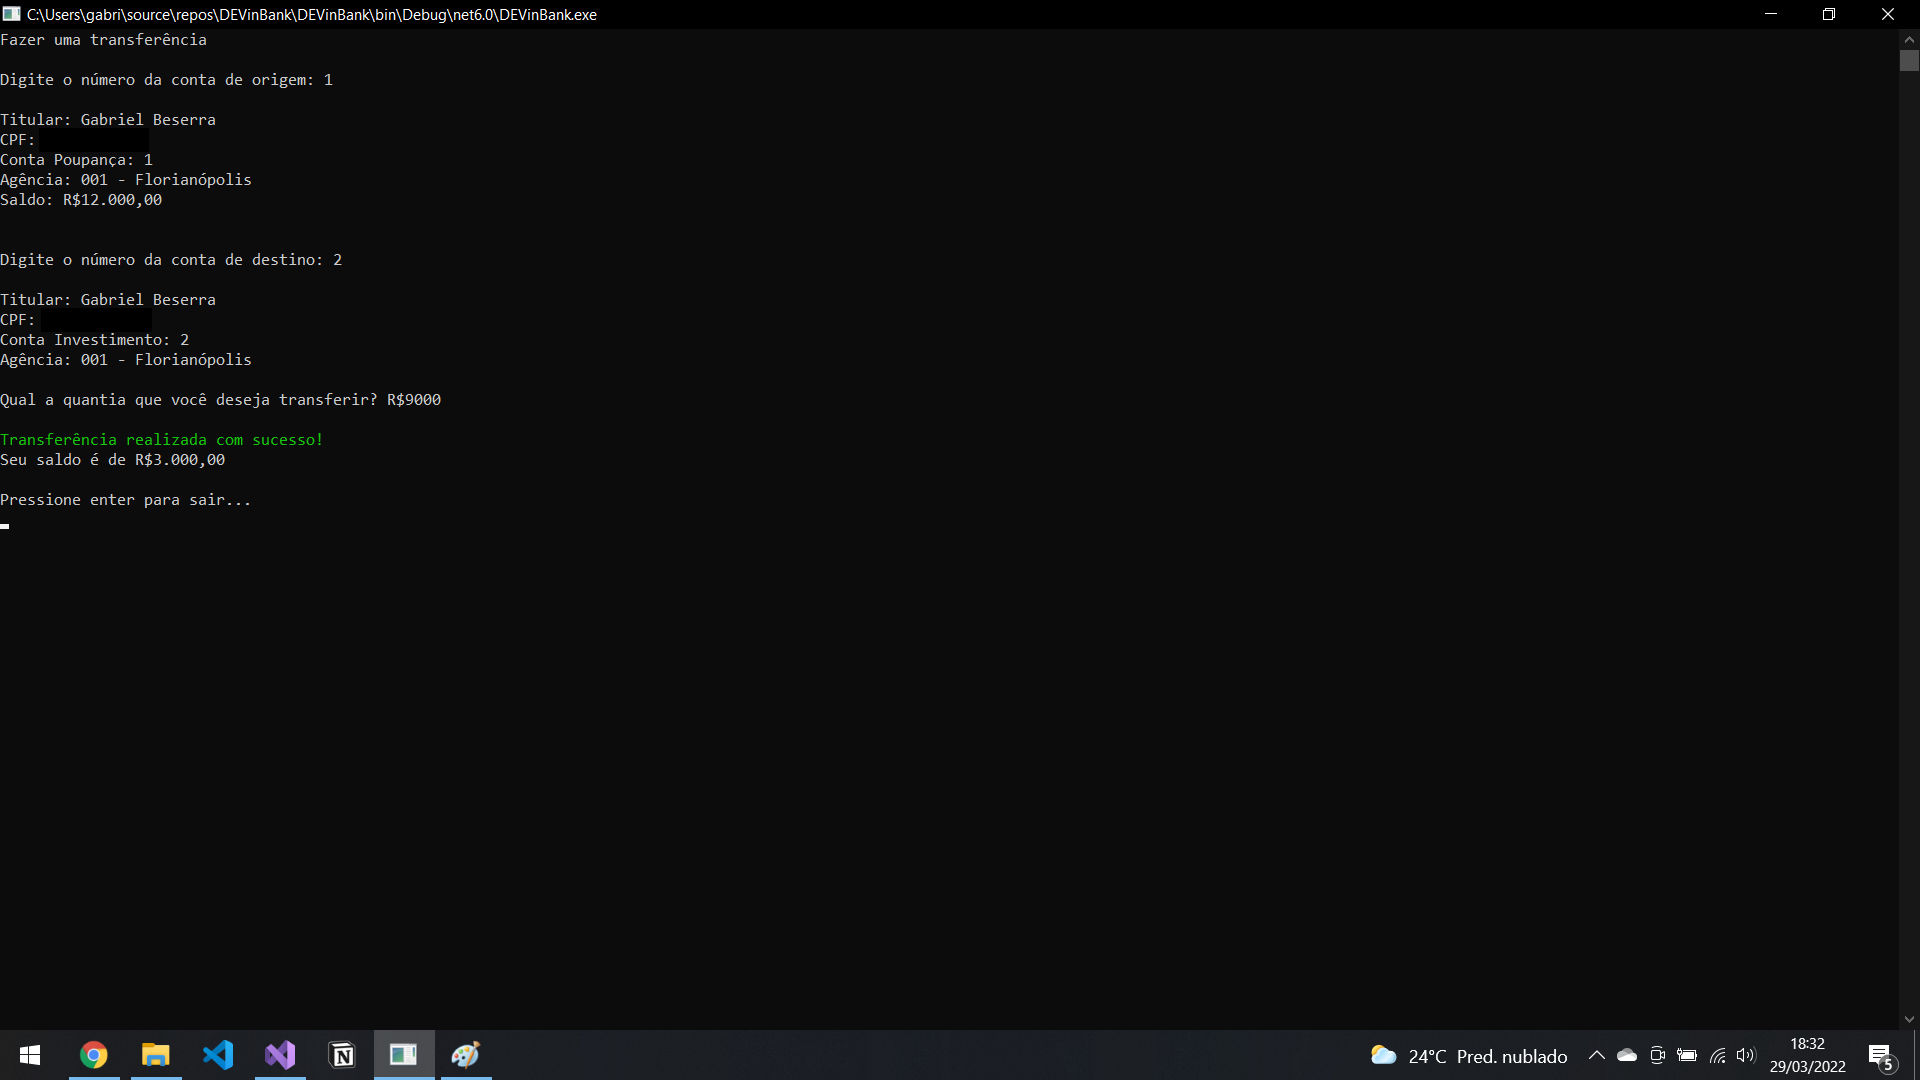
Task: Open Wi-Fi network list from the tray
Action: tap(1717, 1055)
